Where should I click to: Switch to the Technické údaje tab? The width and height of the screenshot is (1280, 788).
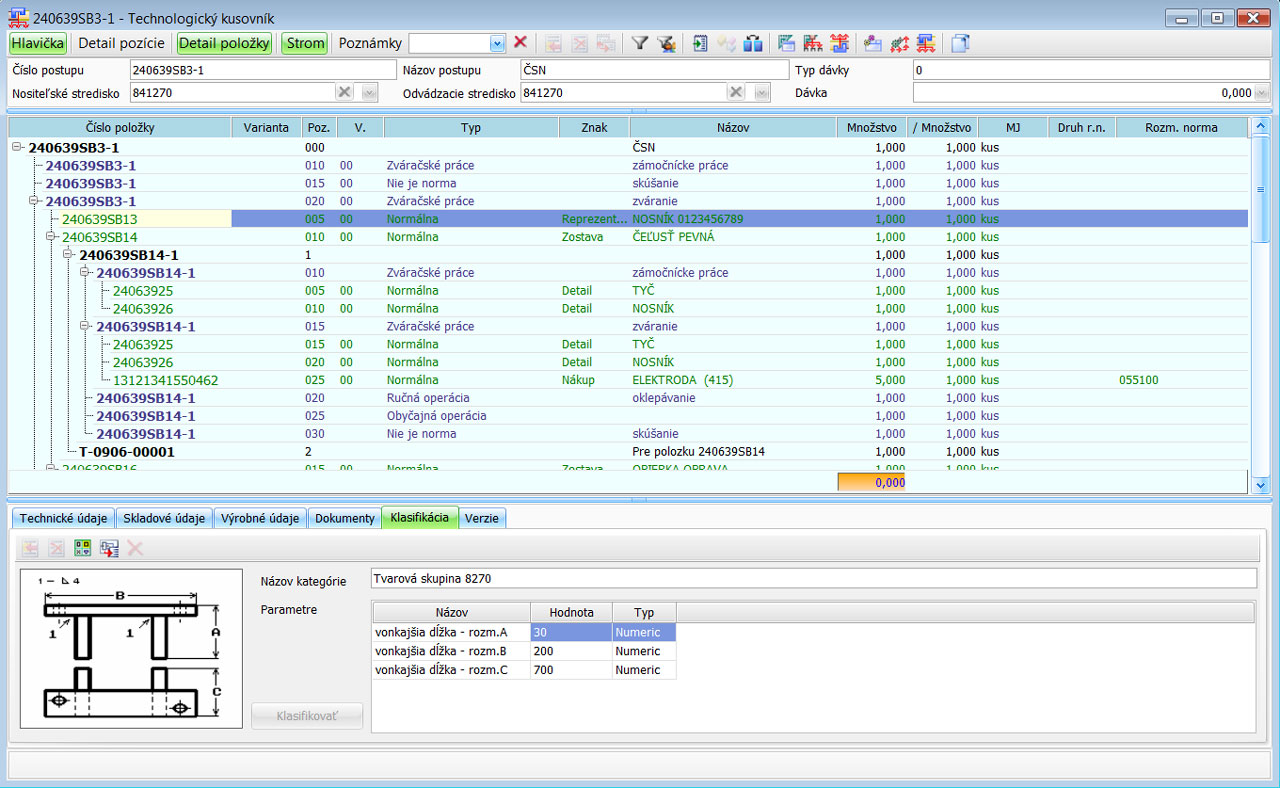(x=63, y=518)
